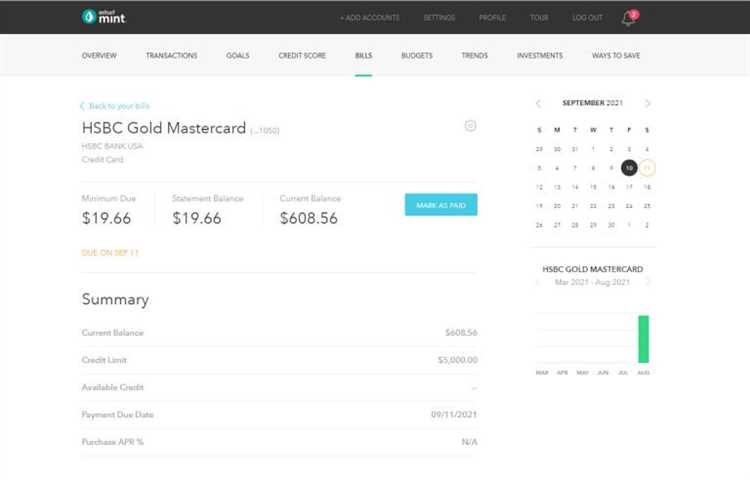Viewport: 750px width, 480px height.
Task: Select September 17 on calendar
Action: pos(629,187)
